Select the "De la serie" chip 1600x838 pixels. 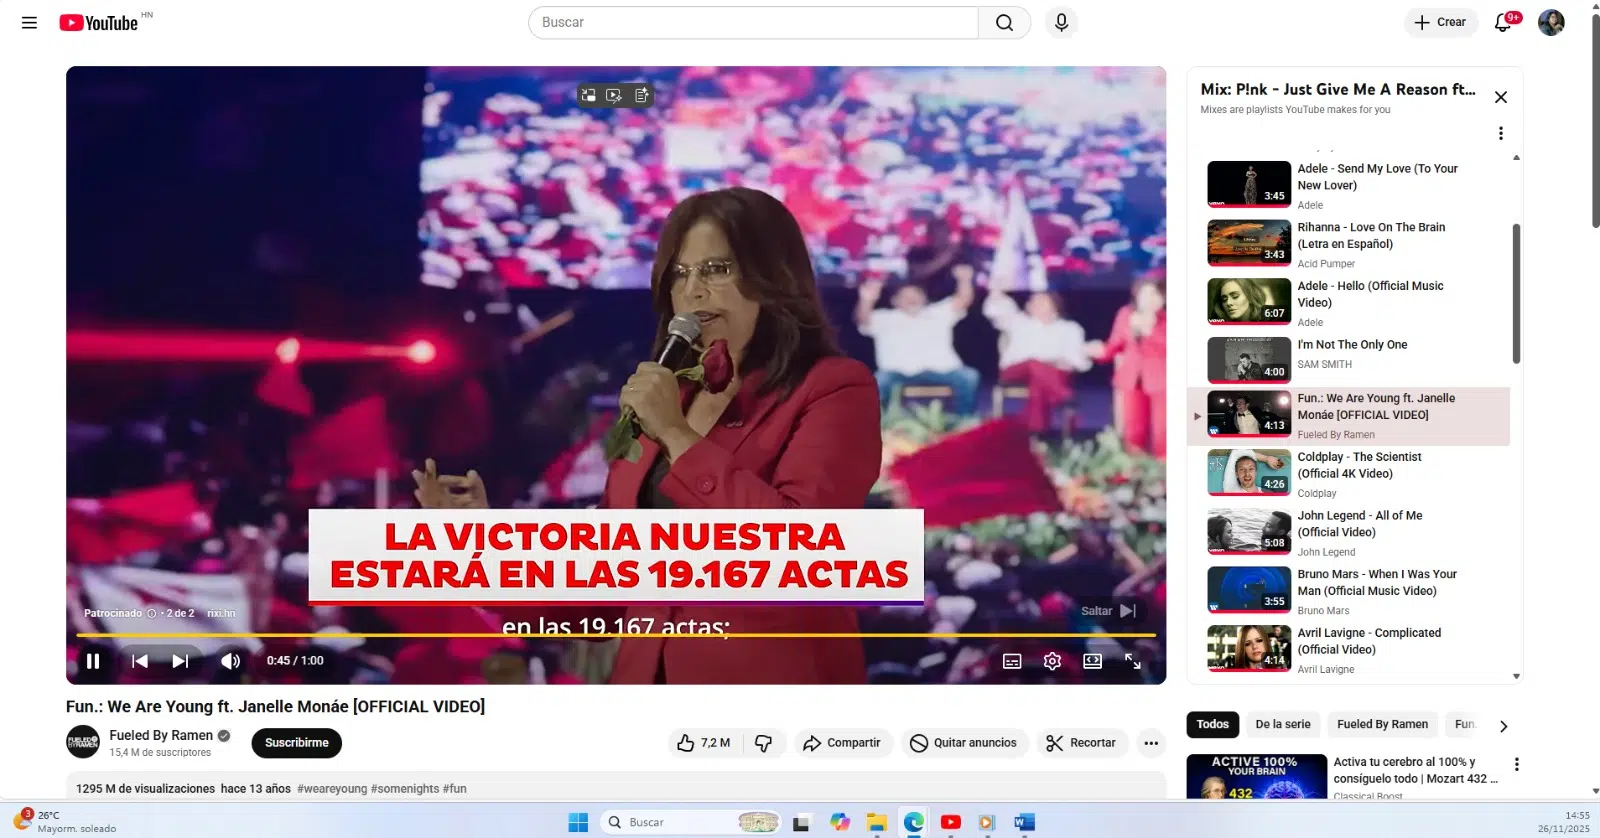pyautogui.click(x=1282, y=725)
